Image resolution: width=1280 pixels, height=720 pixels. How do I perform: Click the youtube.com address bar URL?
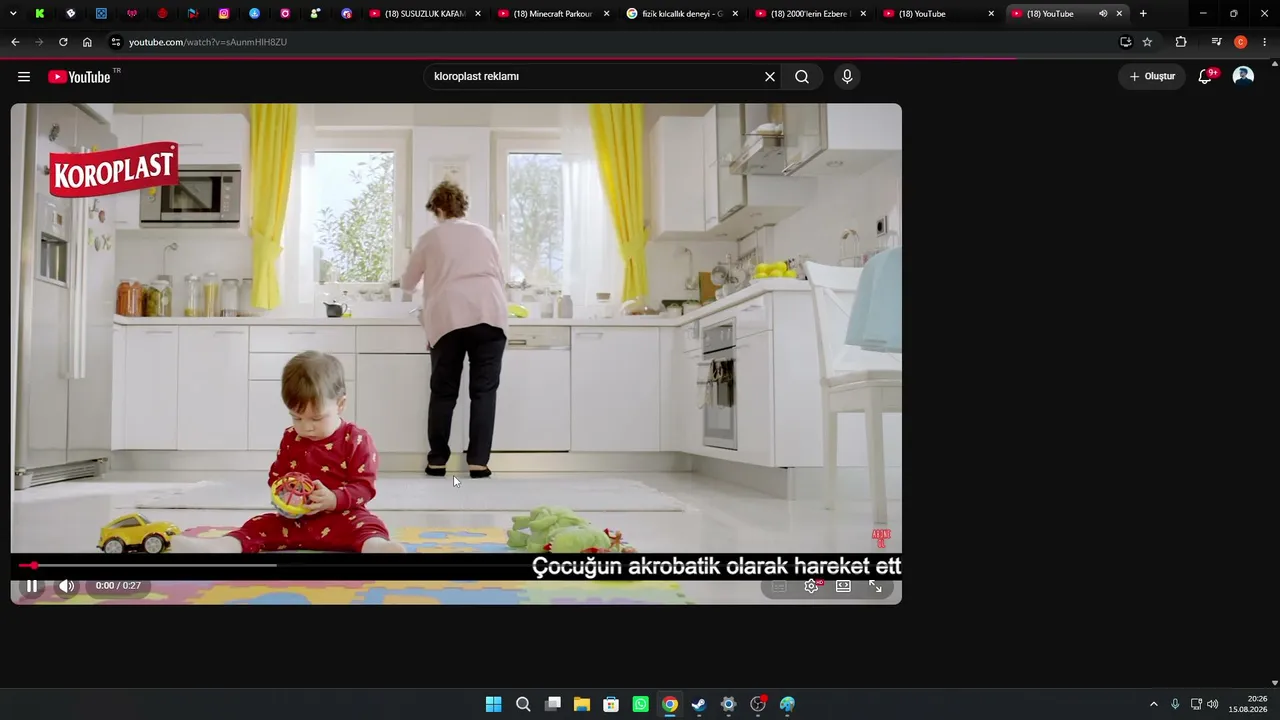click(x=208, y=42)
